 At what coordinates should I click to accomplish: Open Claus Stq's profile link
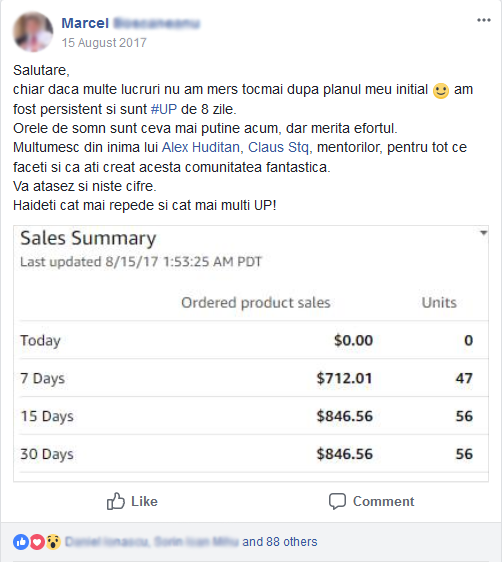coord(278,148)
